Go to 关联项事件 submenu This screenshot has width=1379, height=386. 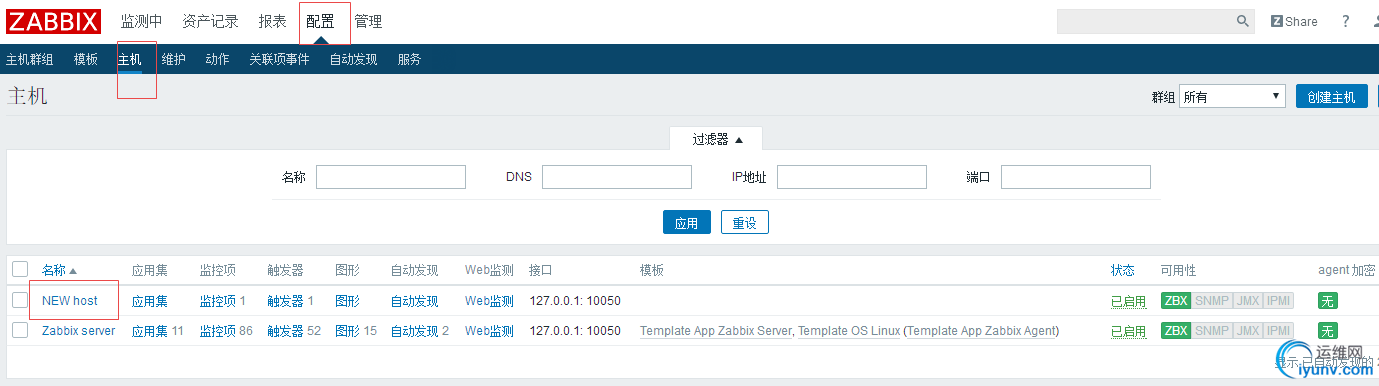pos(279,59)
